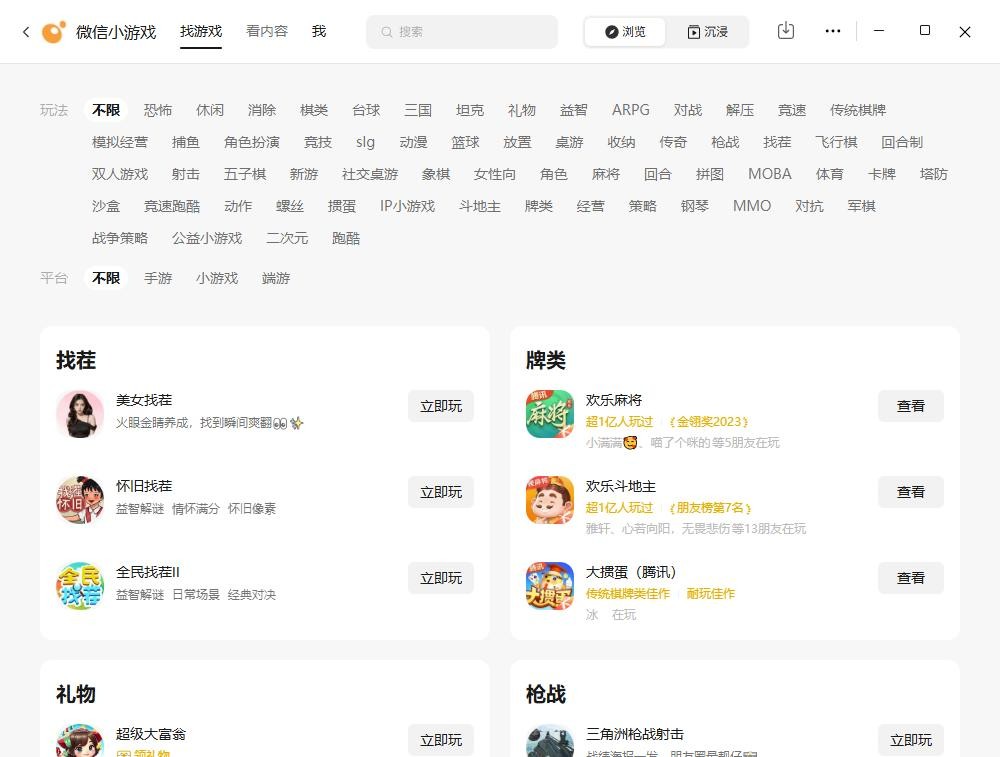
Task: Select 不限 in the 玩法 filter row
Action: (x=106, y=110)
